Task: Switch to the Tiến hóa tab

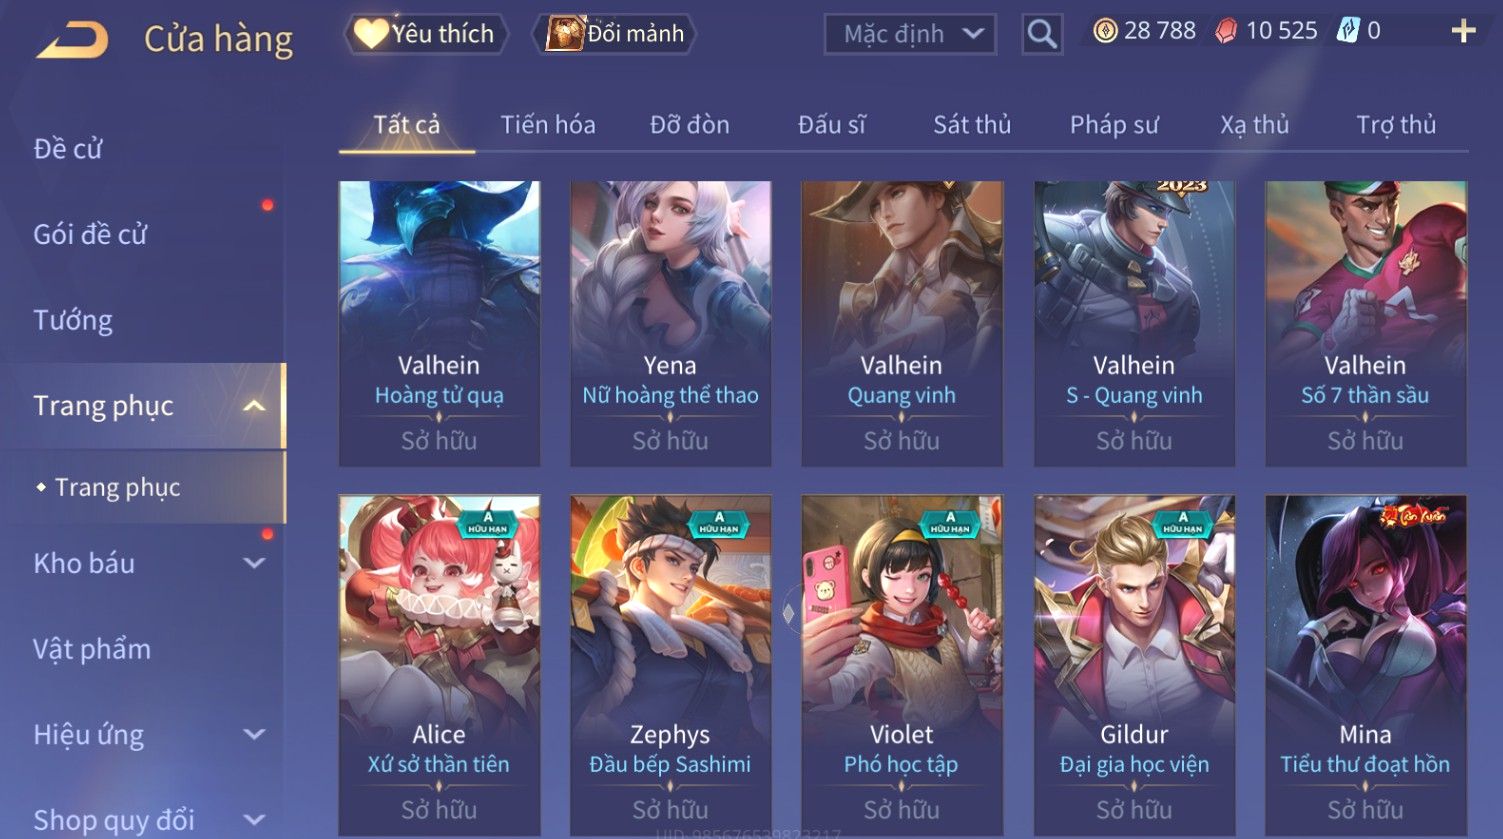Action: point(548,125)
